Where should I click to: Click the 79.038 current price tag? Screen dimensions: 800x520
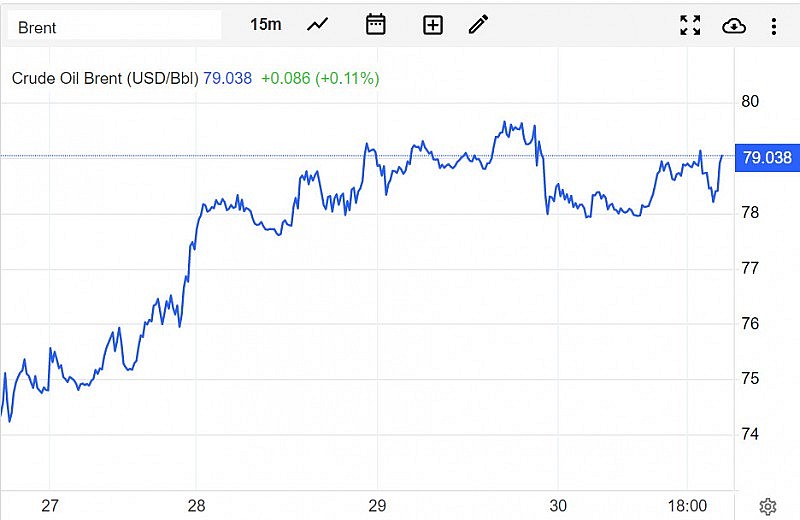click(x=765, y=158)
